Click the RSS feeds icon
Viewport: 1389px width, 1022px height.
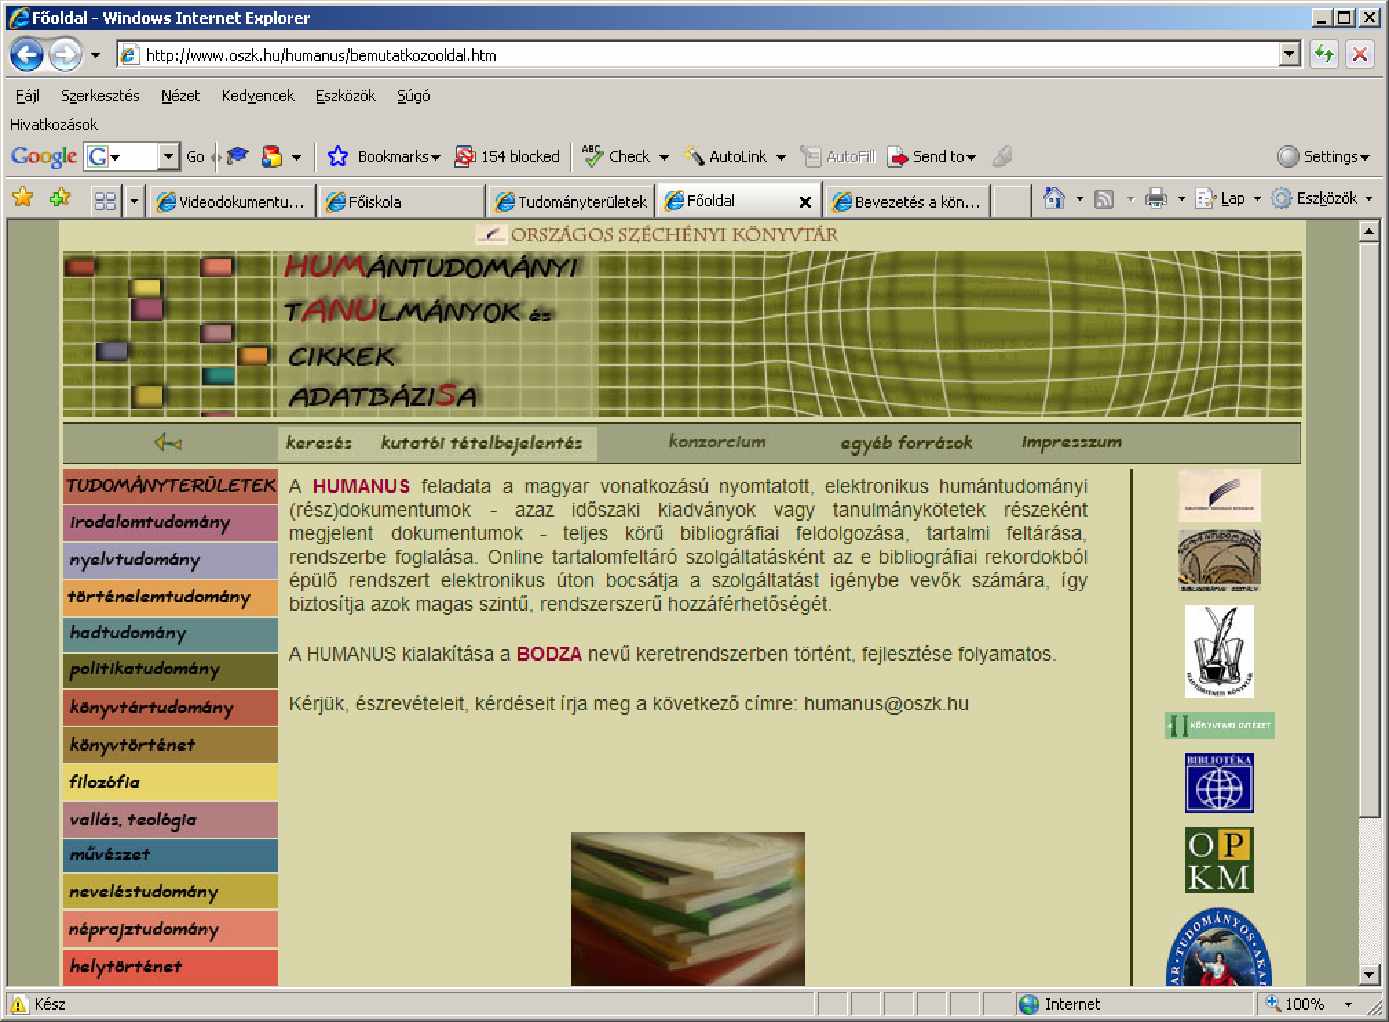[1104, 199]
